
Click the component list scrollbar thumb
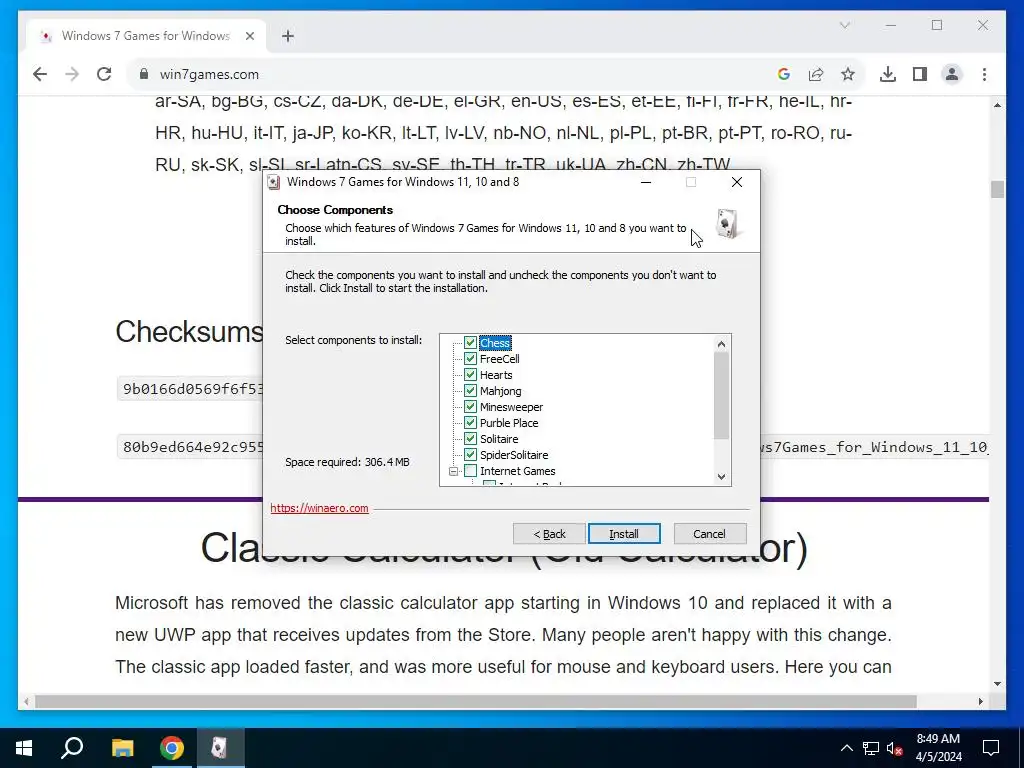click(721, 396)
